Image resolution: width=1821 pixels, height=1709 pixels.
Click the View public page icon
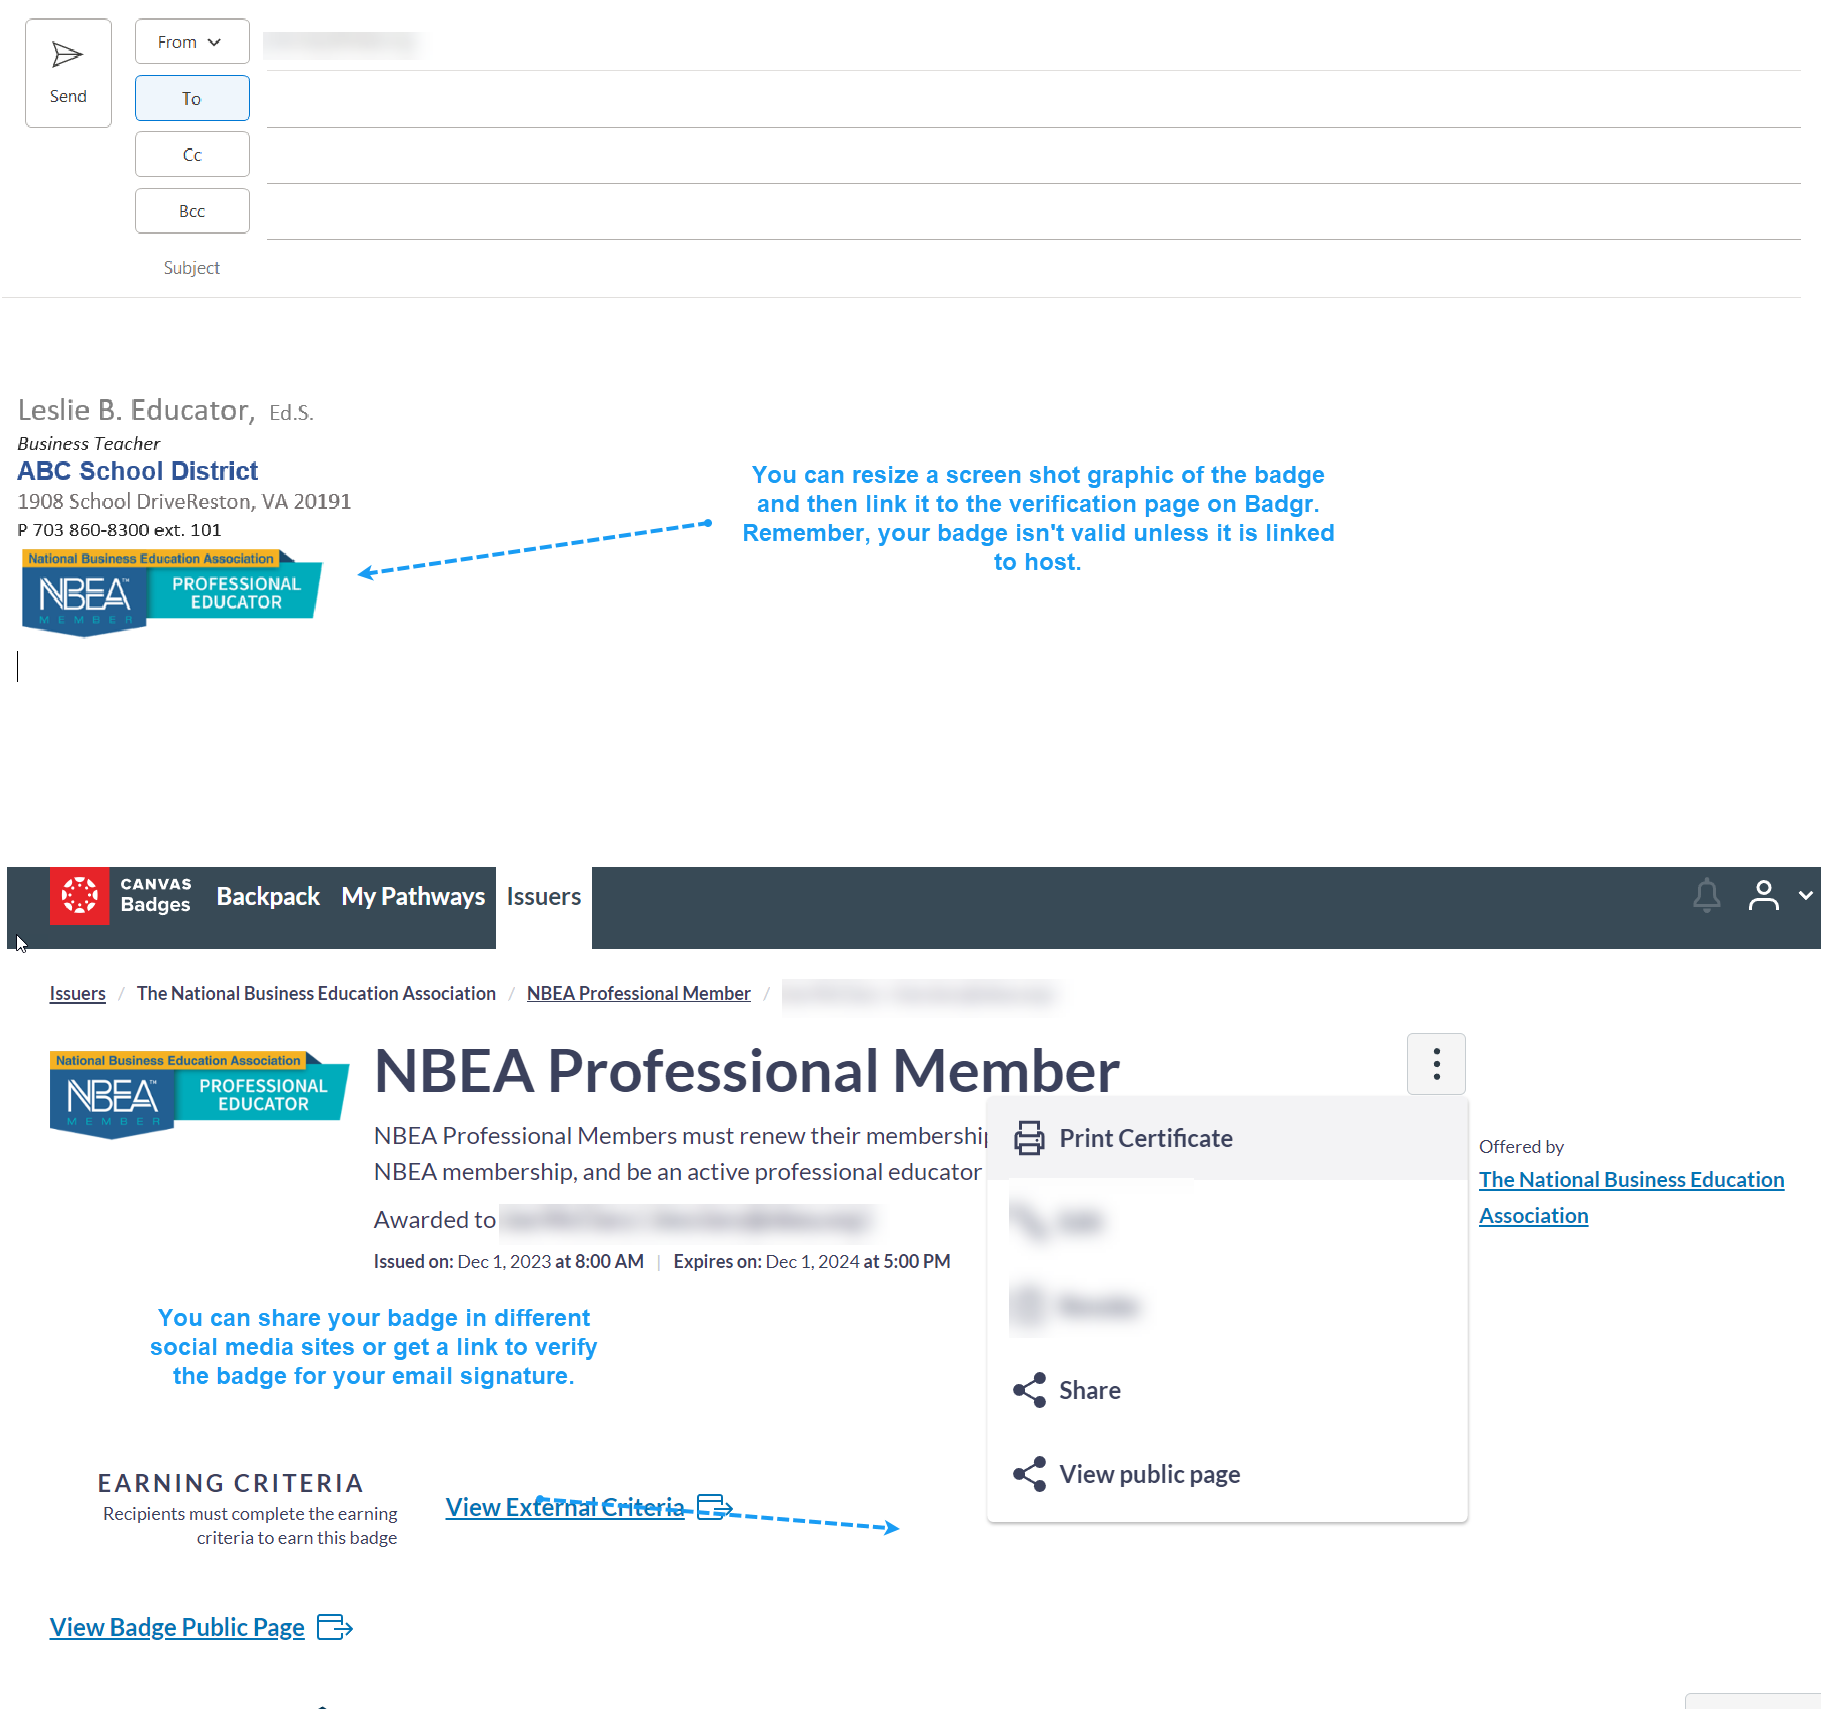point(1029,1474)
